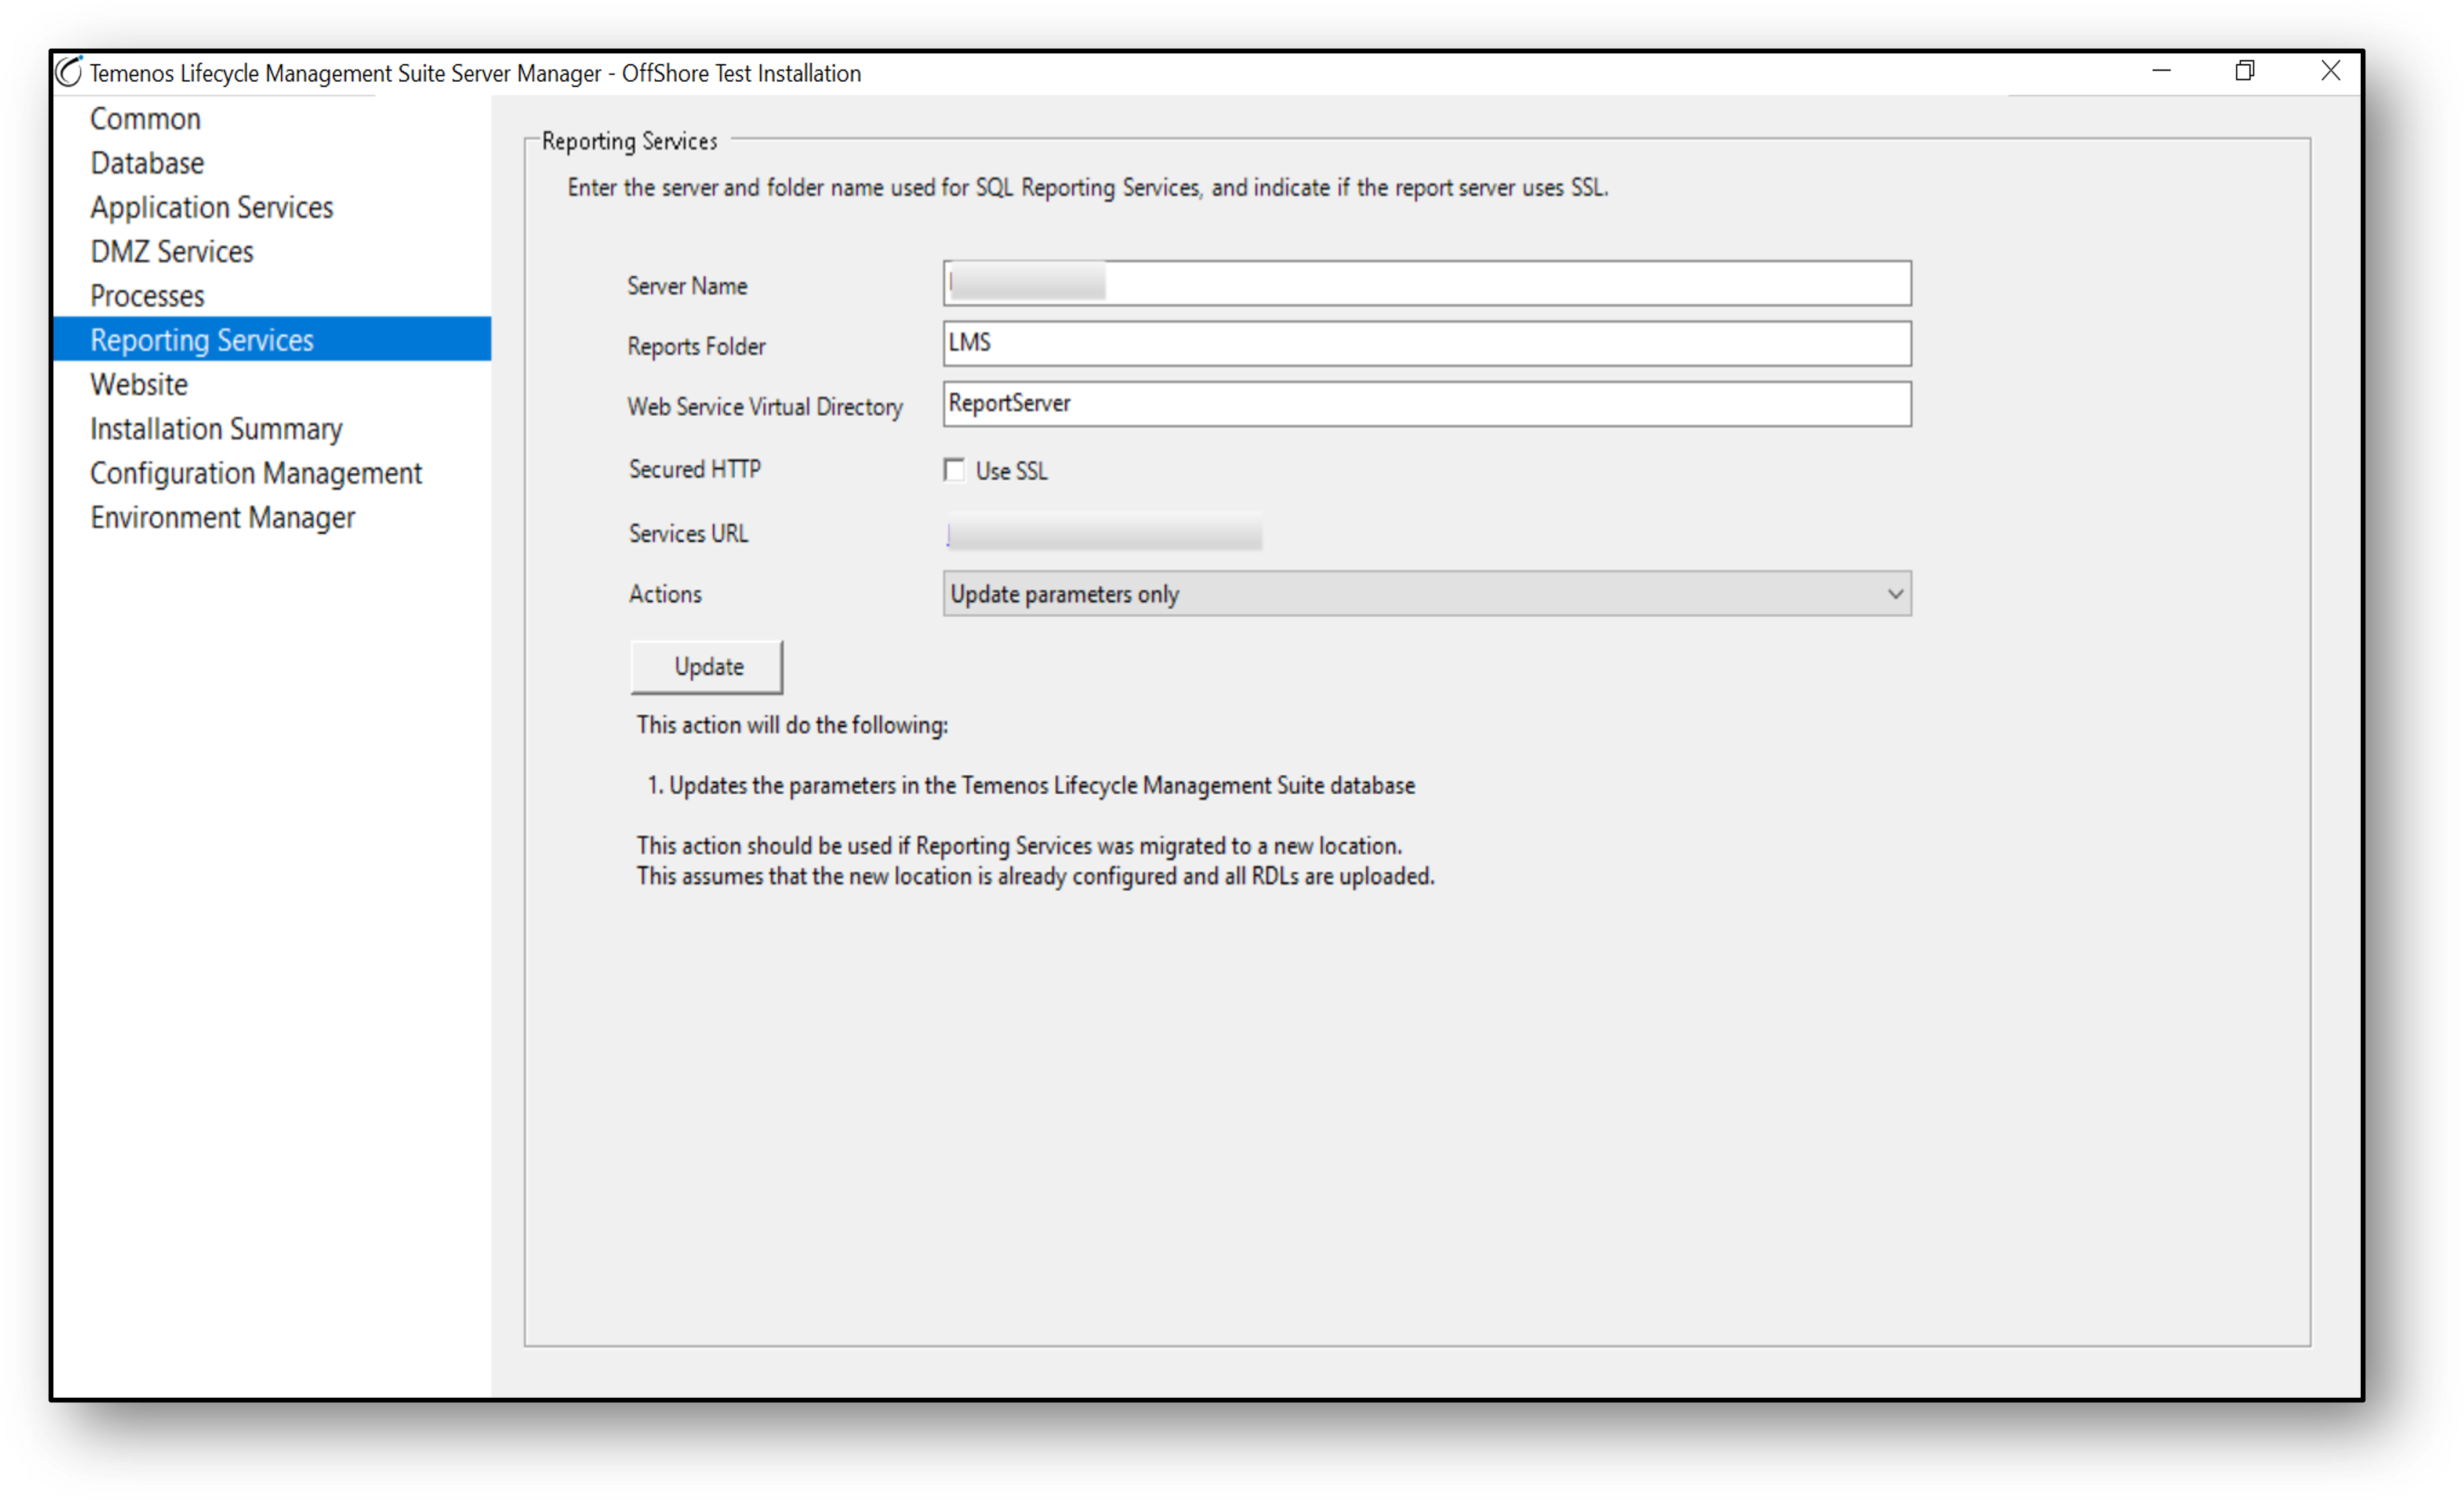Click the Update button
The width and height of the screenshot is (2464, 1501).
tap(707, 667)
